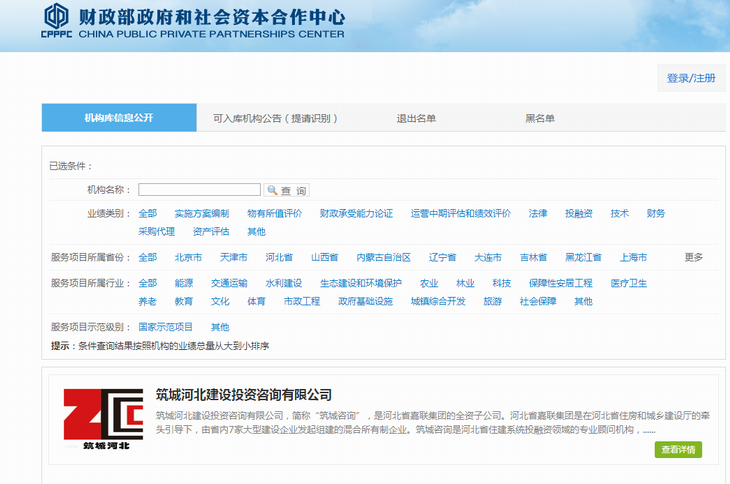The image size is (730, 484).
Task: Expand provinces list with 更多
Action: coord(693,257)
